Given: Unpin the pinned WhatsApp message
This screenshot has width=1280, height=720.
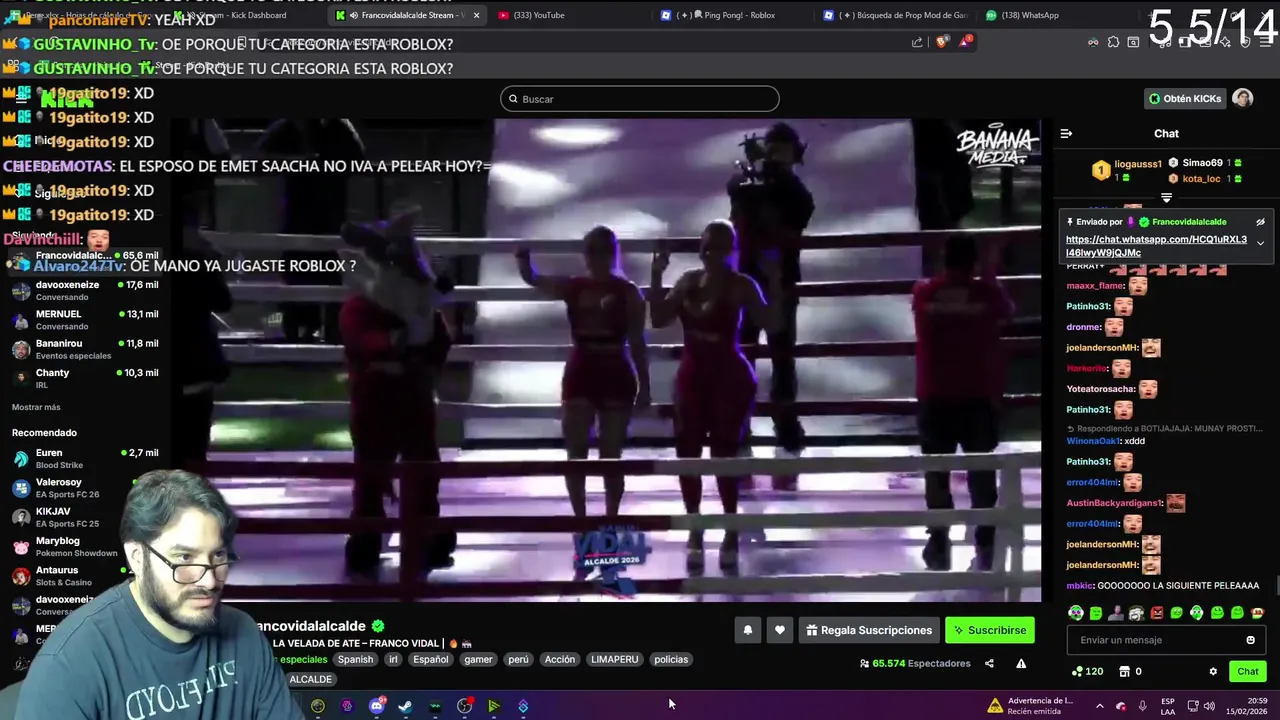Looking at the screenshot, I should (1260, 222).
